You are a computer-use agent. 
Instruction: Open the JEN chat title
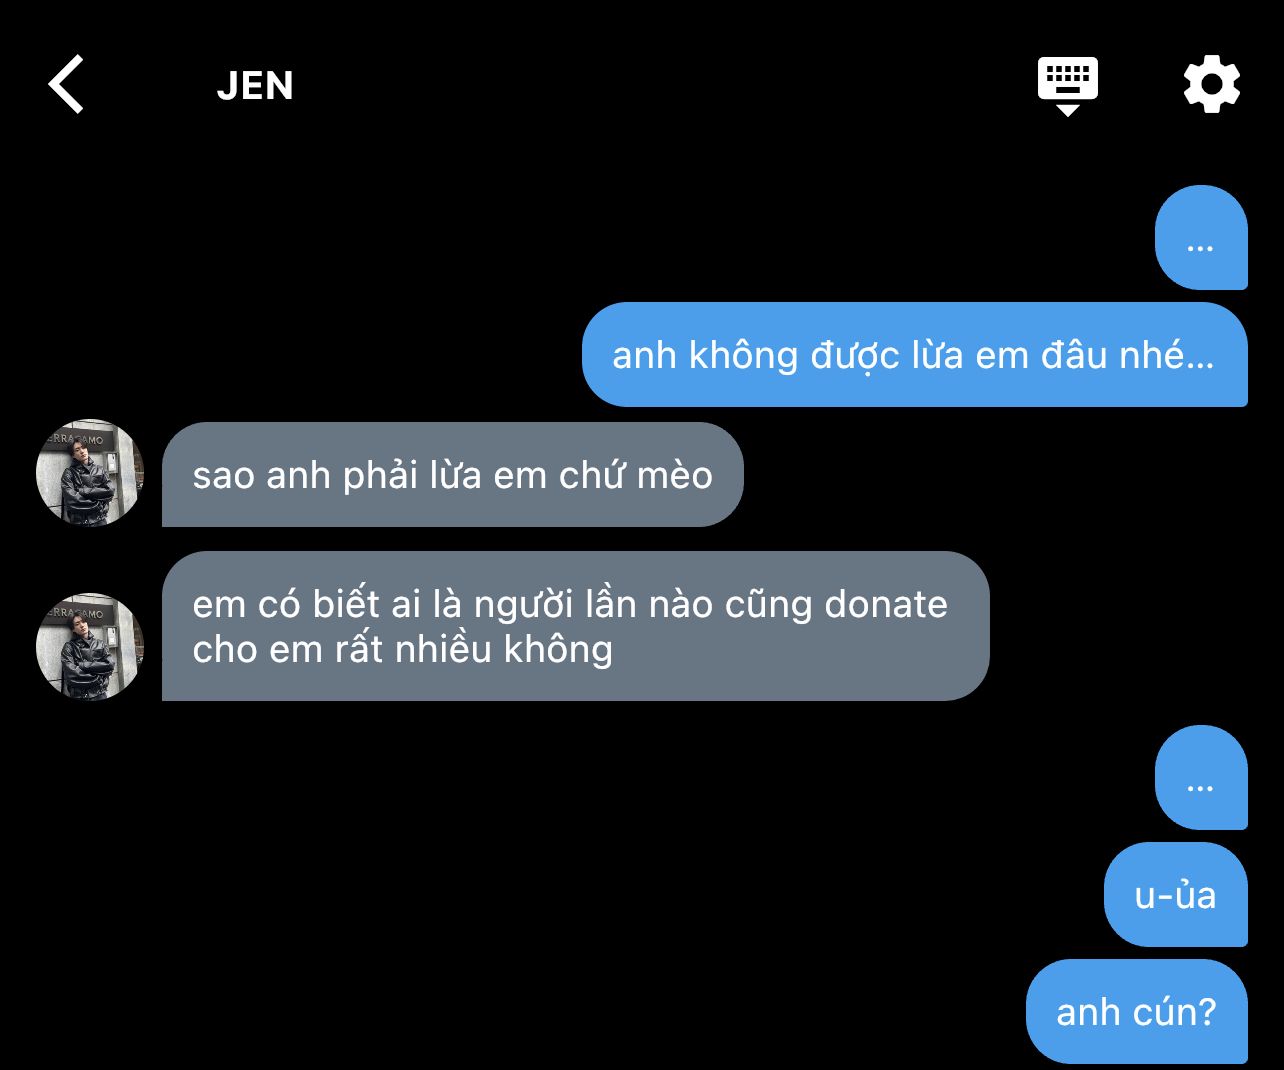click(255, 86)
